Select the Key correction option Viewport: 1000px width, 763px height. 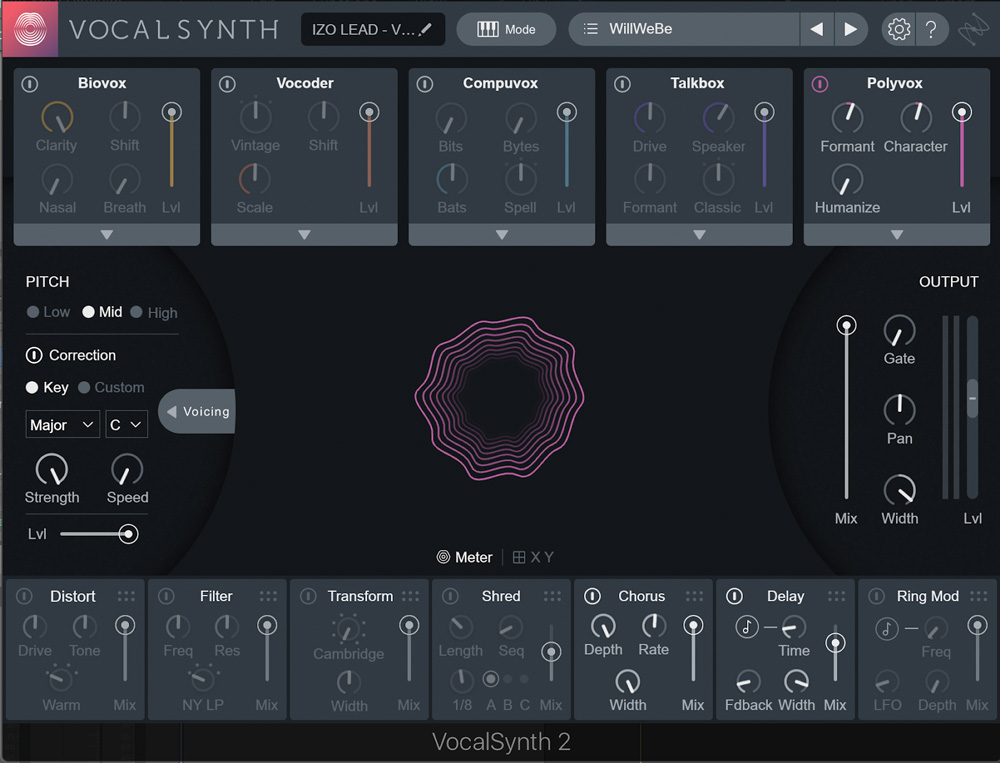click(x=47, y=387)
